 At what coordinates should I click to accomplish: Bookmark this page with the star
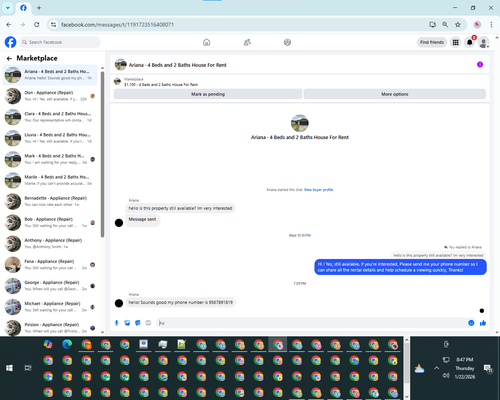[458, 24]
